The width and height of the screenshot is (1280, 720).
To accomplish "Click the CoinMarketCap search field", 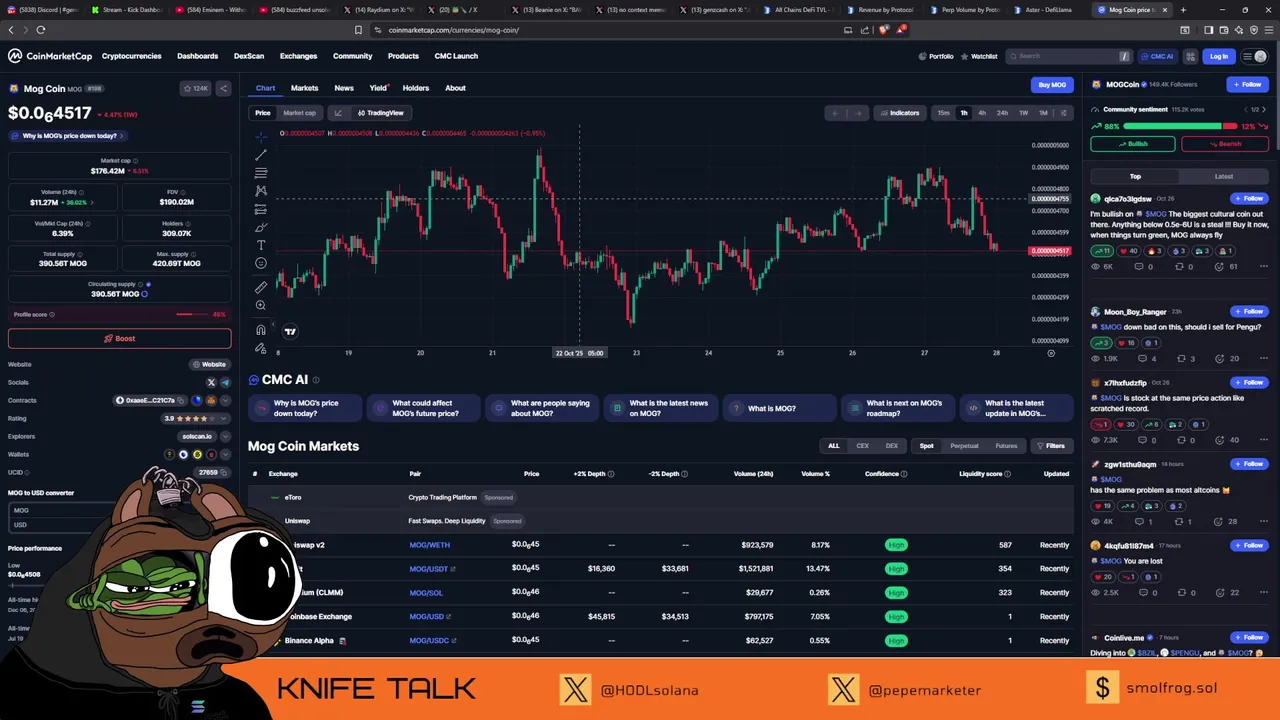I will [1070, 56].
